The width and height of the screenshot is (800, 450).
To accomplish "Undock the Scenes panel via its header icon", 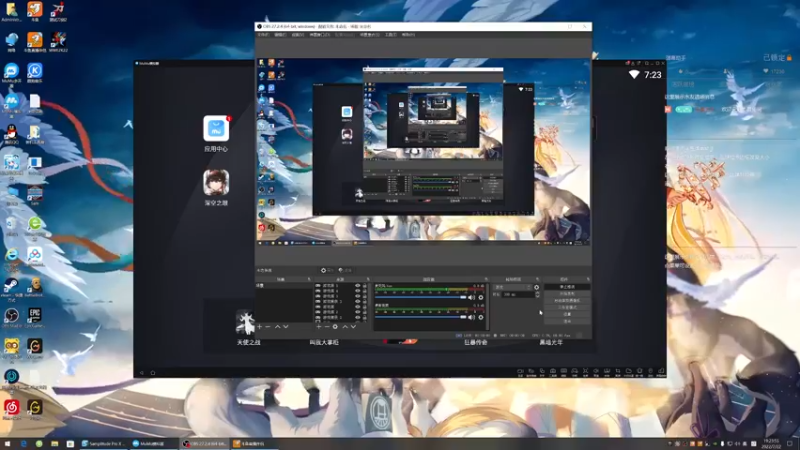I will coord(309,280).
